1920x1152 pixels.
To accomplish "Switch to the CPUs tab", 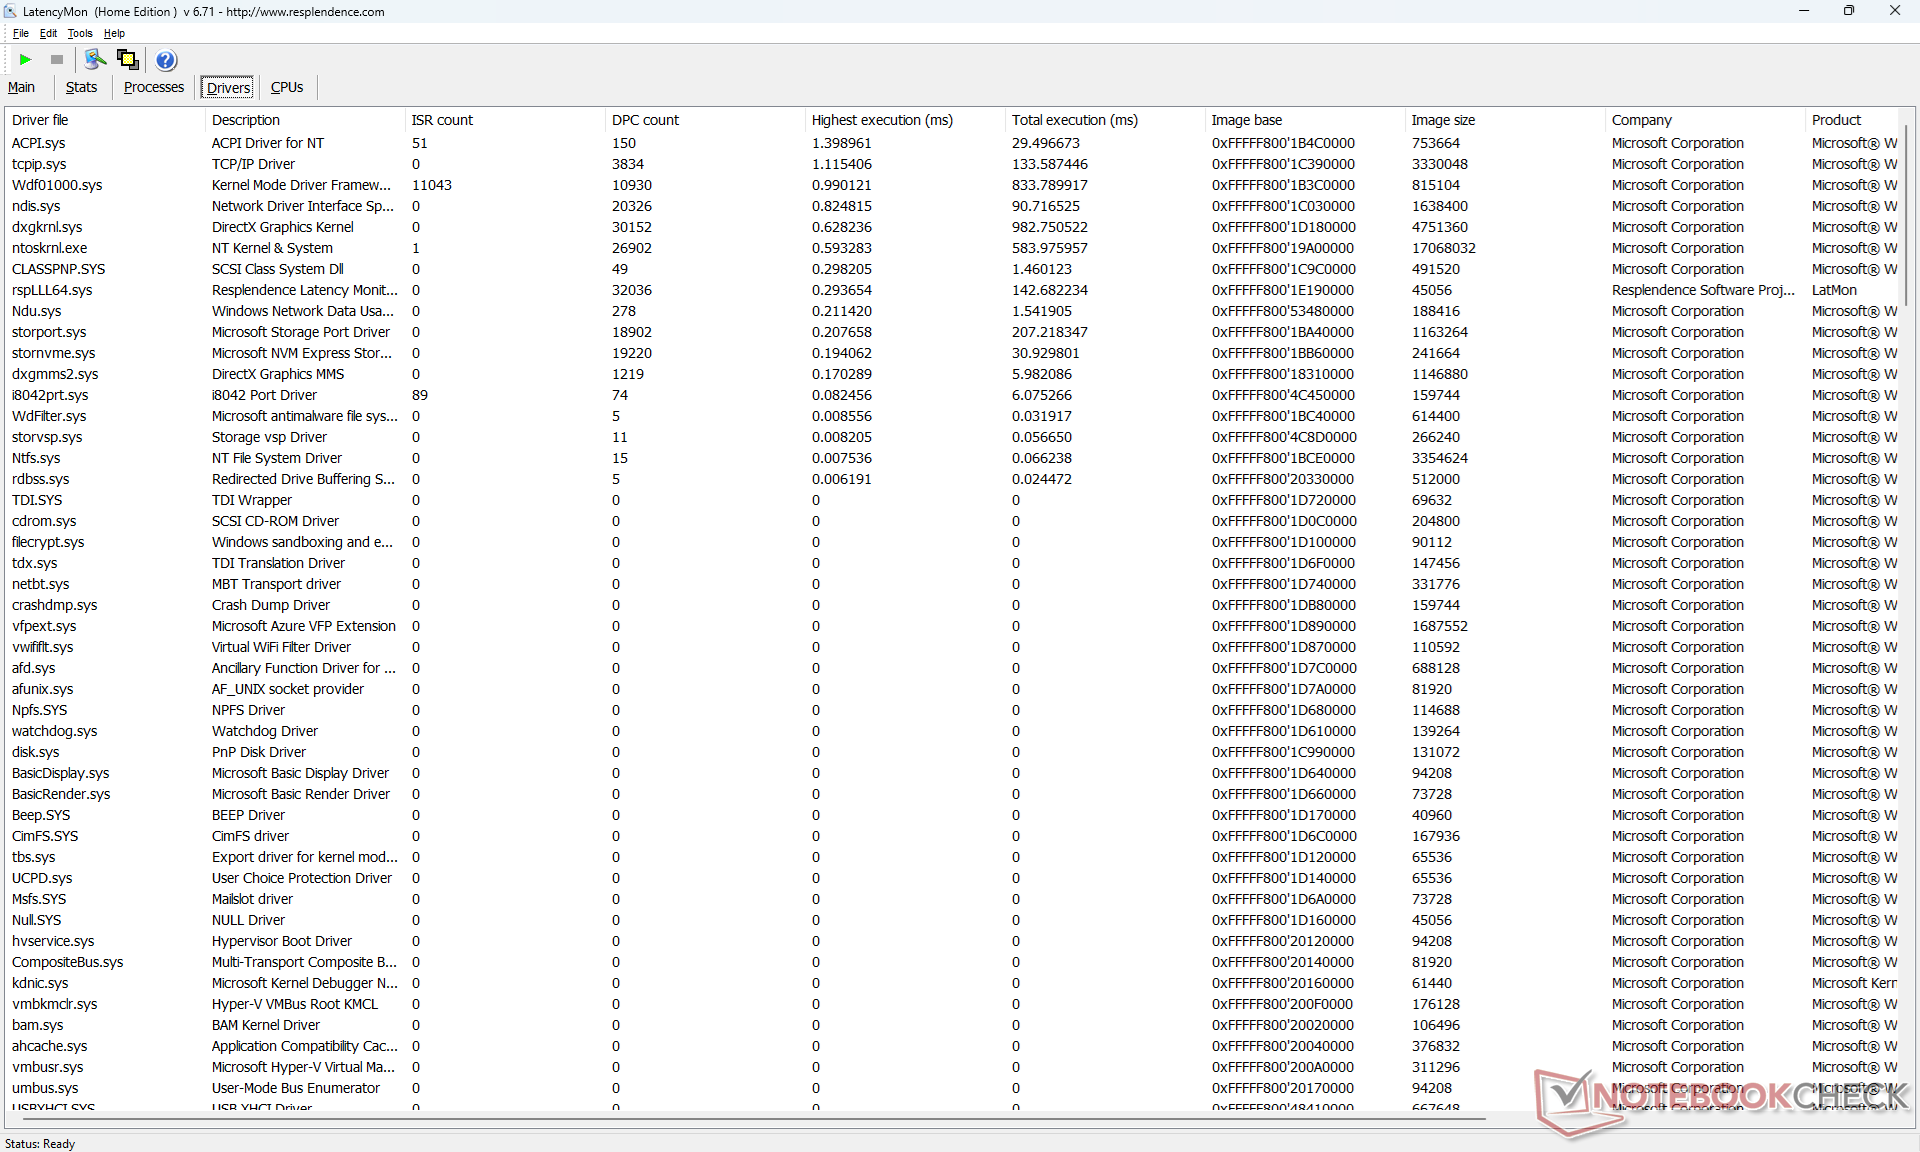I will click(287, 87).
